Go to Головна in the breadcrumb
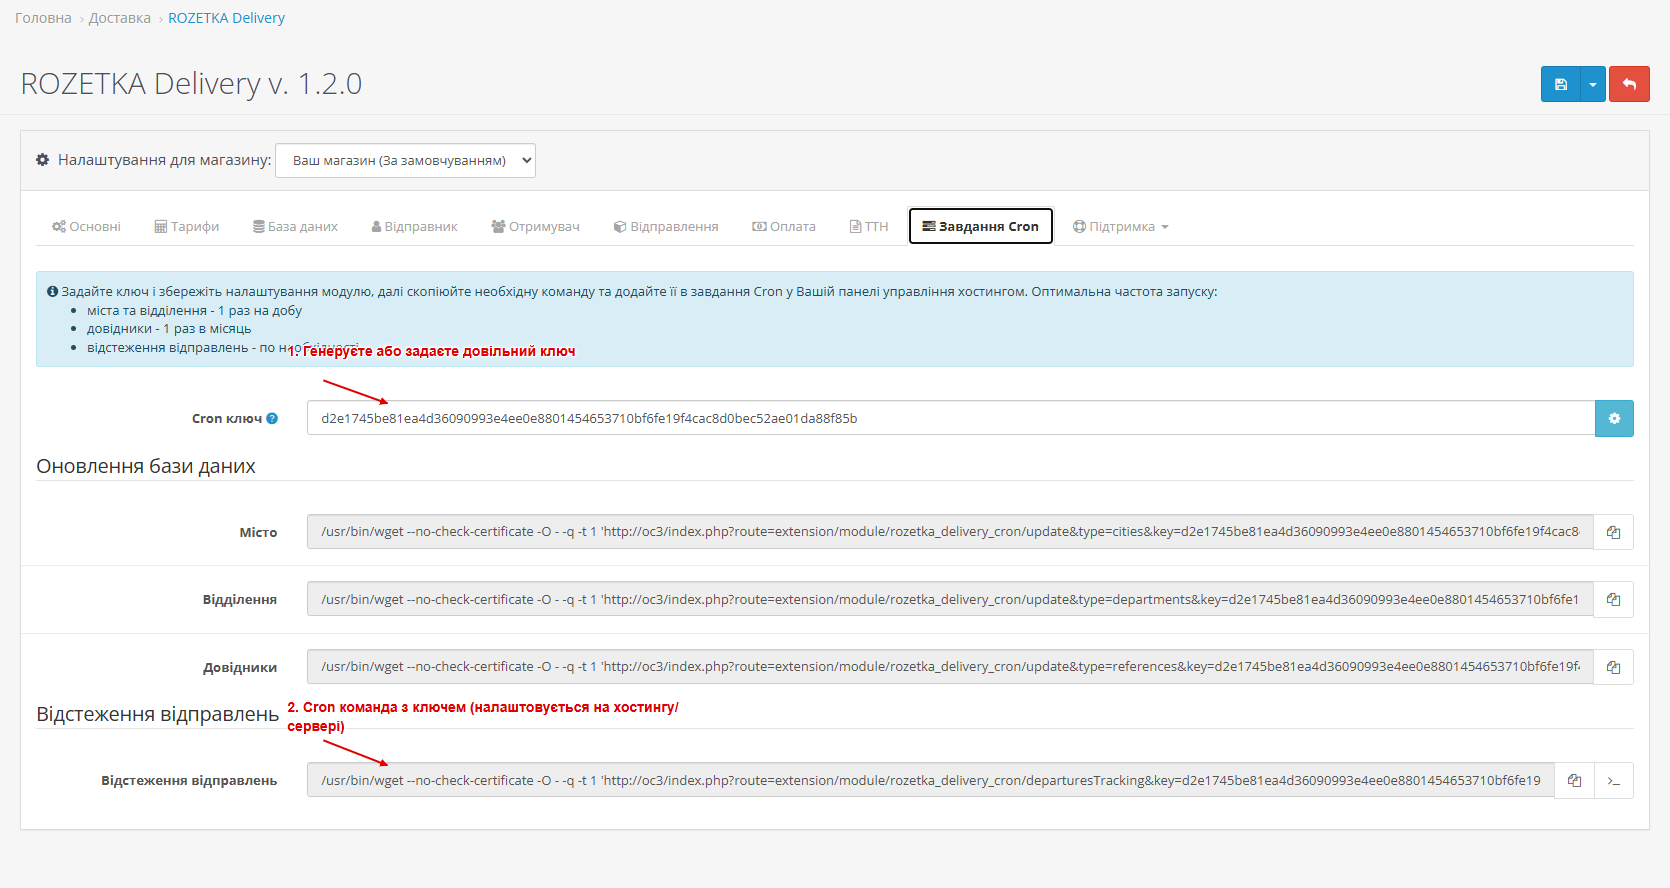This screenshot has height=888, width=1670. pyautogui.click(x=43, y=18)
